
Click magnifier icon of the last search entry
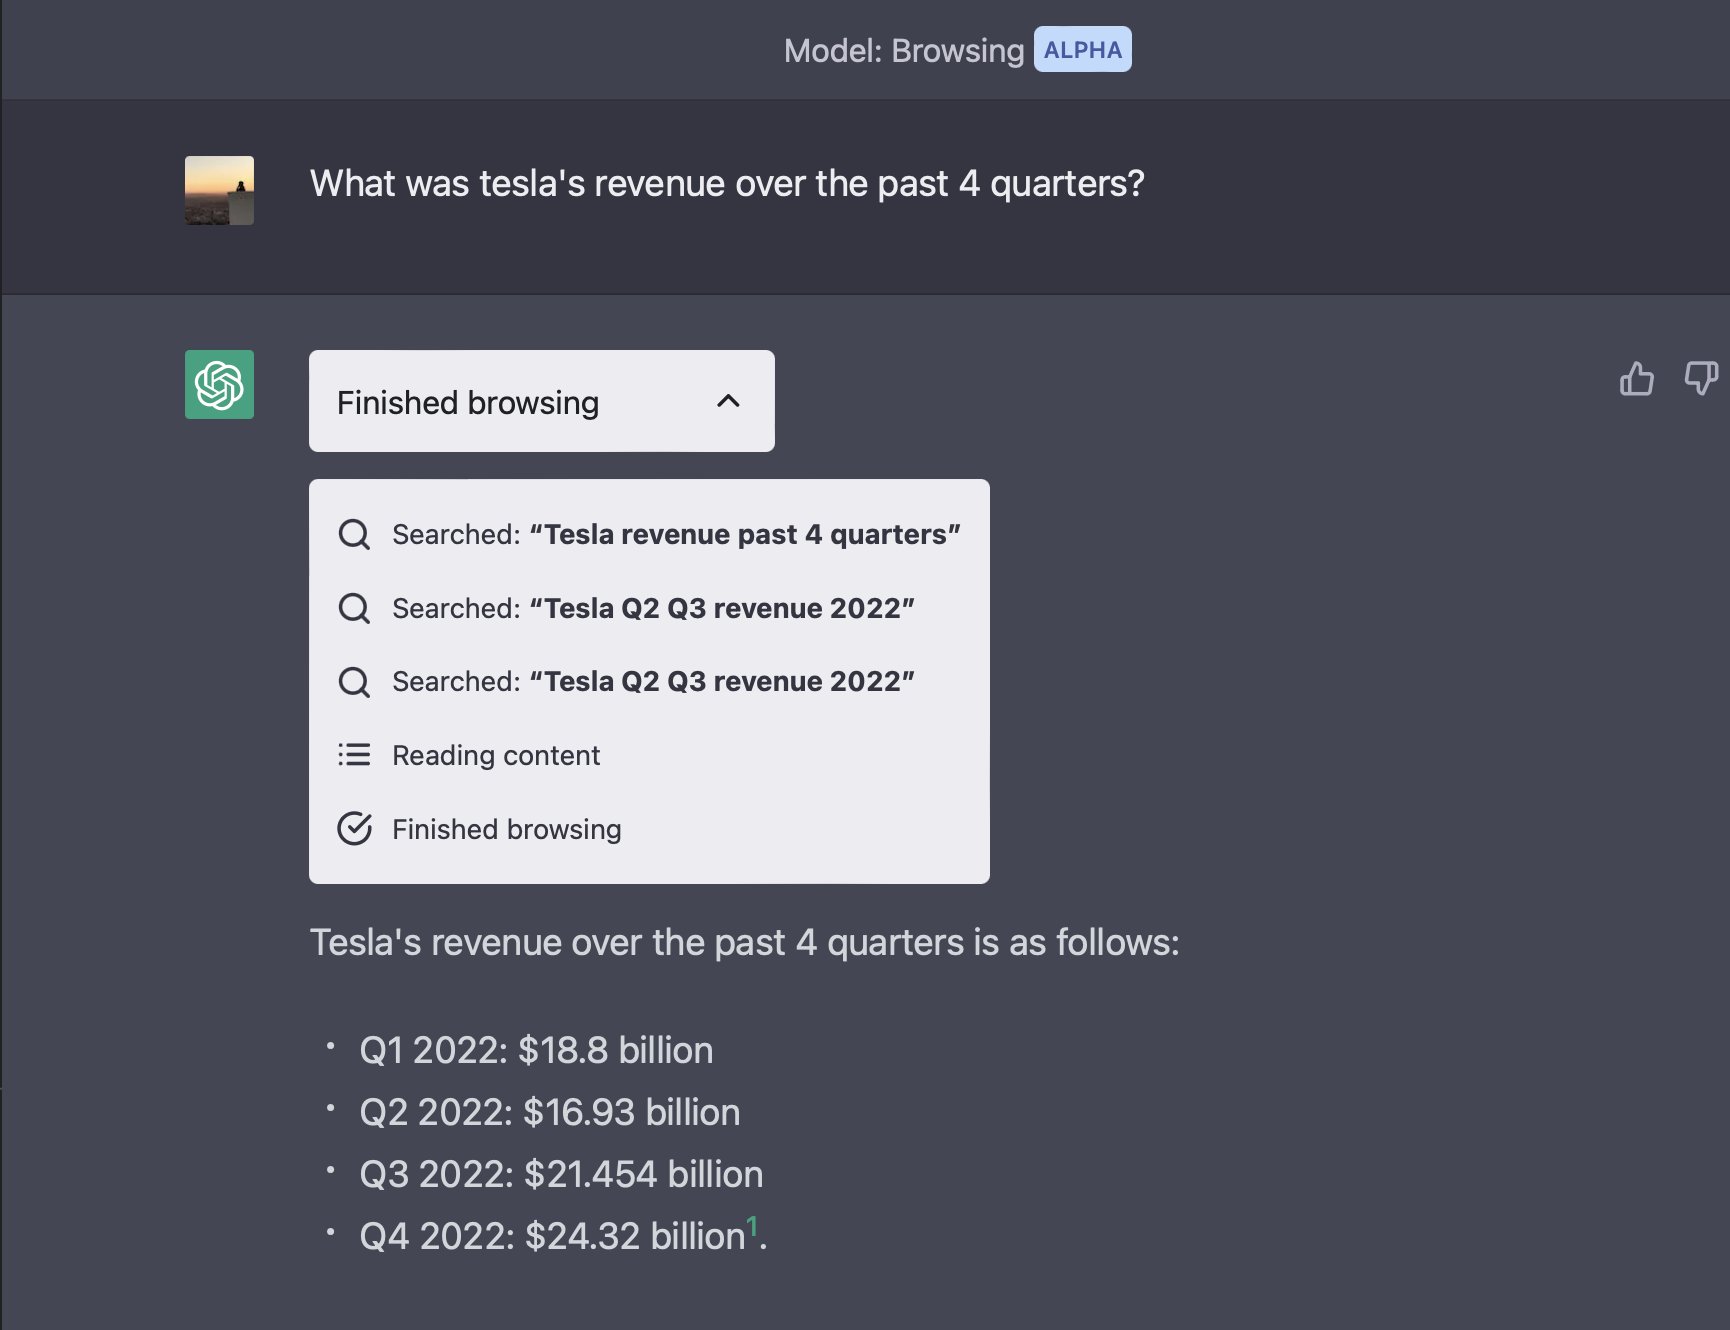(354, 682)
